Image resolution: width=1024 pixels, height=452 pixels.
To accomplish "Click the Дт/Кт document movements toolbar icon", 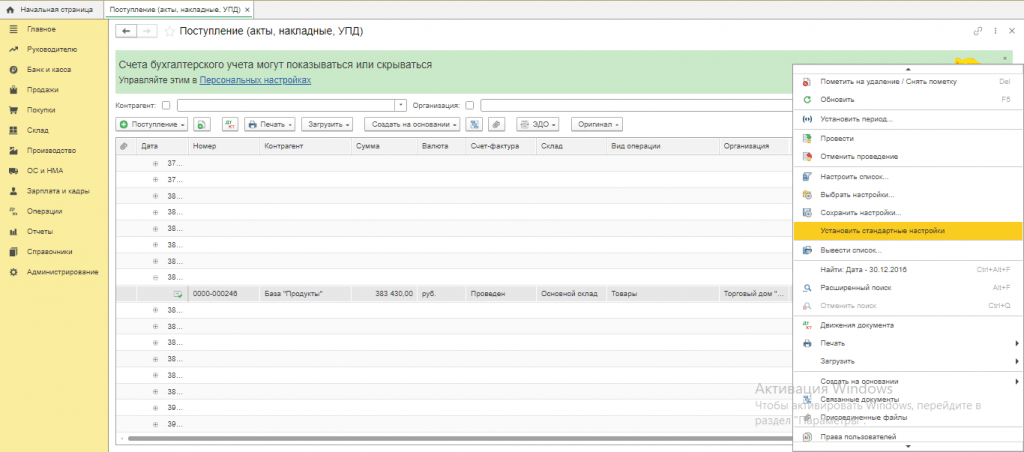I will [229, 125].
